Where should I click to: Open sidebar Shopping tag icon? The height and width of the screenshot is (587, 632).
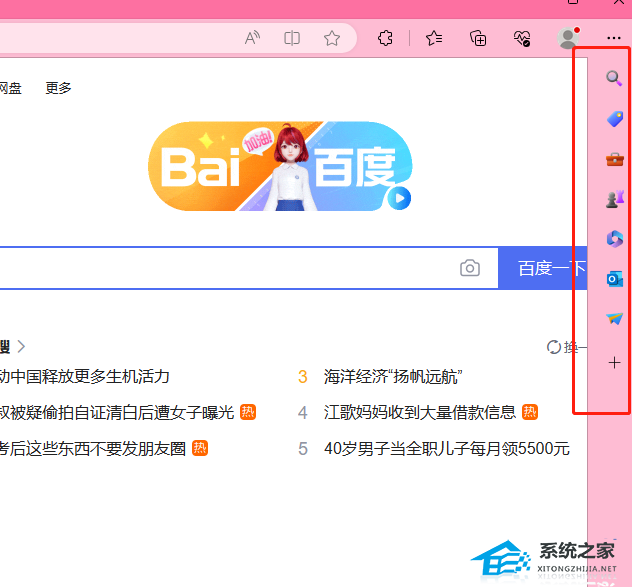coord(615,119)
